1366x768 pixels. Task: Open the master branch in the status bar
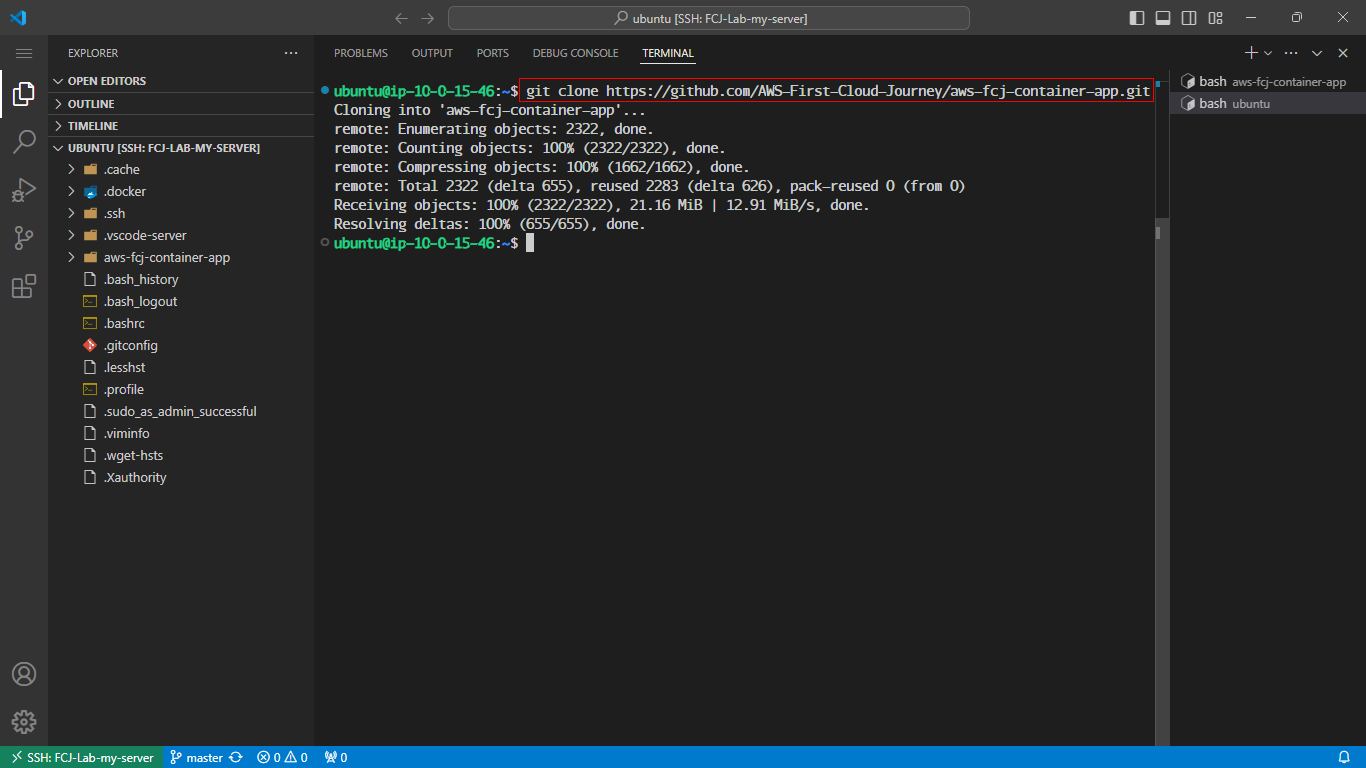(197, 757)
